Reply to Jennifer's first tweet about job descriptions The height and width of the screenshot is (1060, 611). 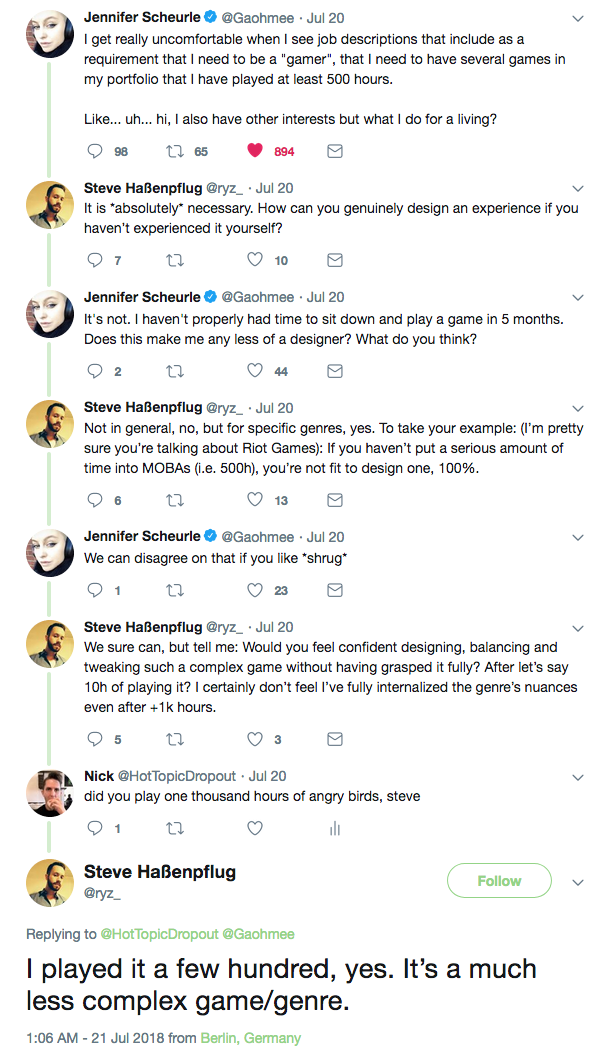click(96, 151)
